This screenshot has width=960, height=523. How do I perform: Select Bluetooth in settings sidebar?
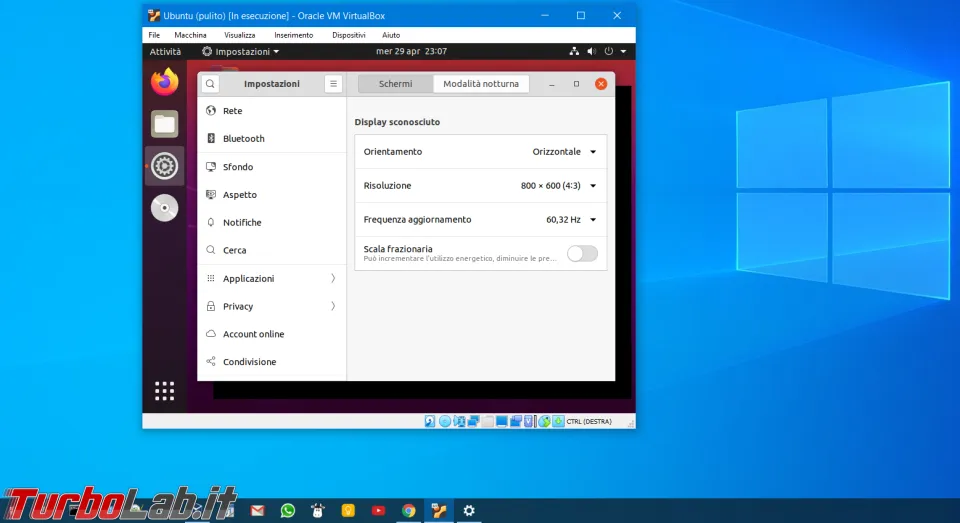pos(272,138)
